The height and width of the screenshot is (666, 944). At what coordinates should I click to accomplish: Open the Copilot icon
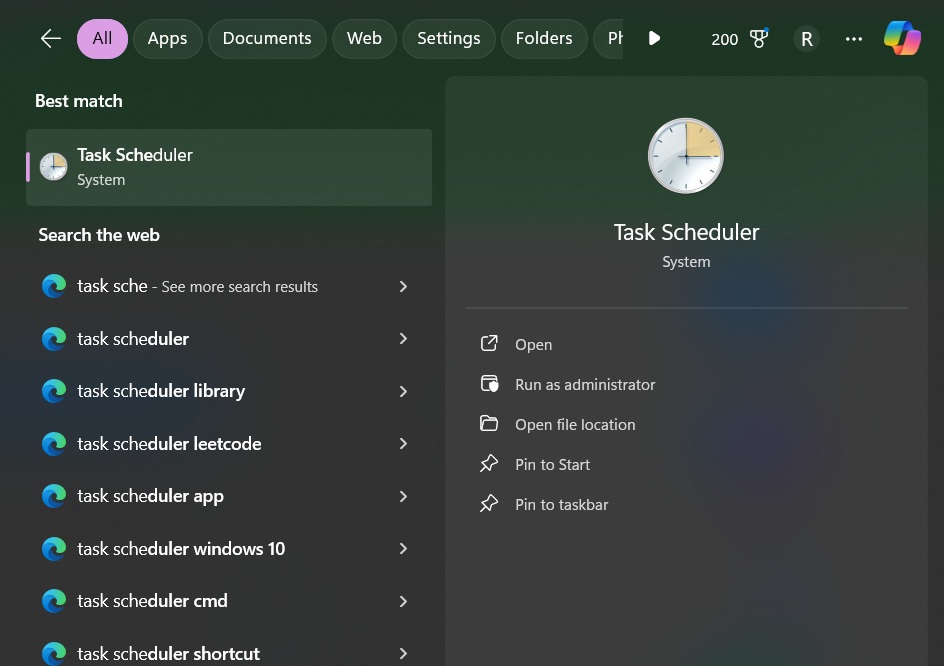coord(902,39)
